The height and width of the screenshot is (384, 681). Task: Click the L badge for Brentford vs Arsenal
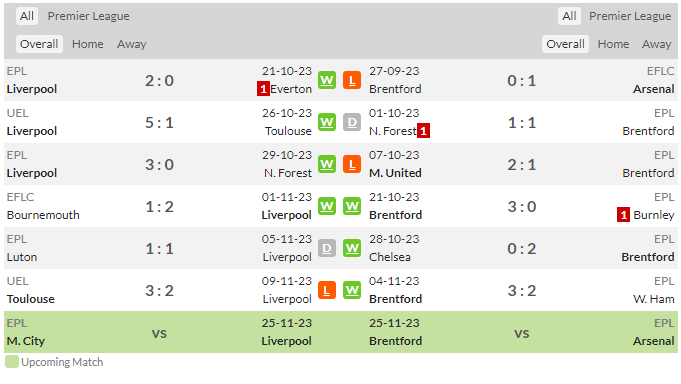352,80
